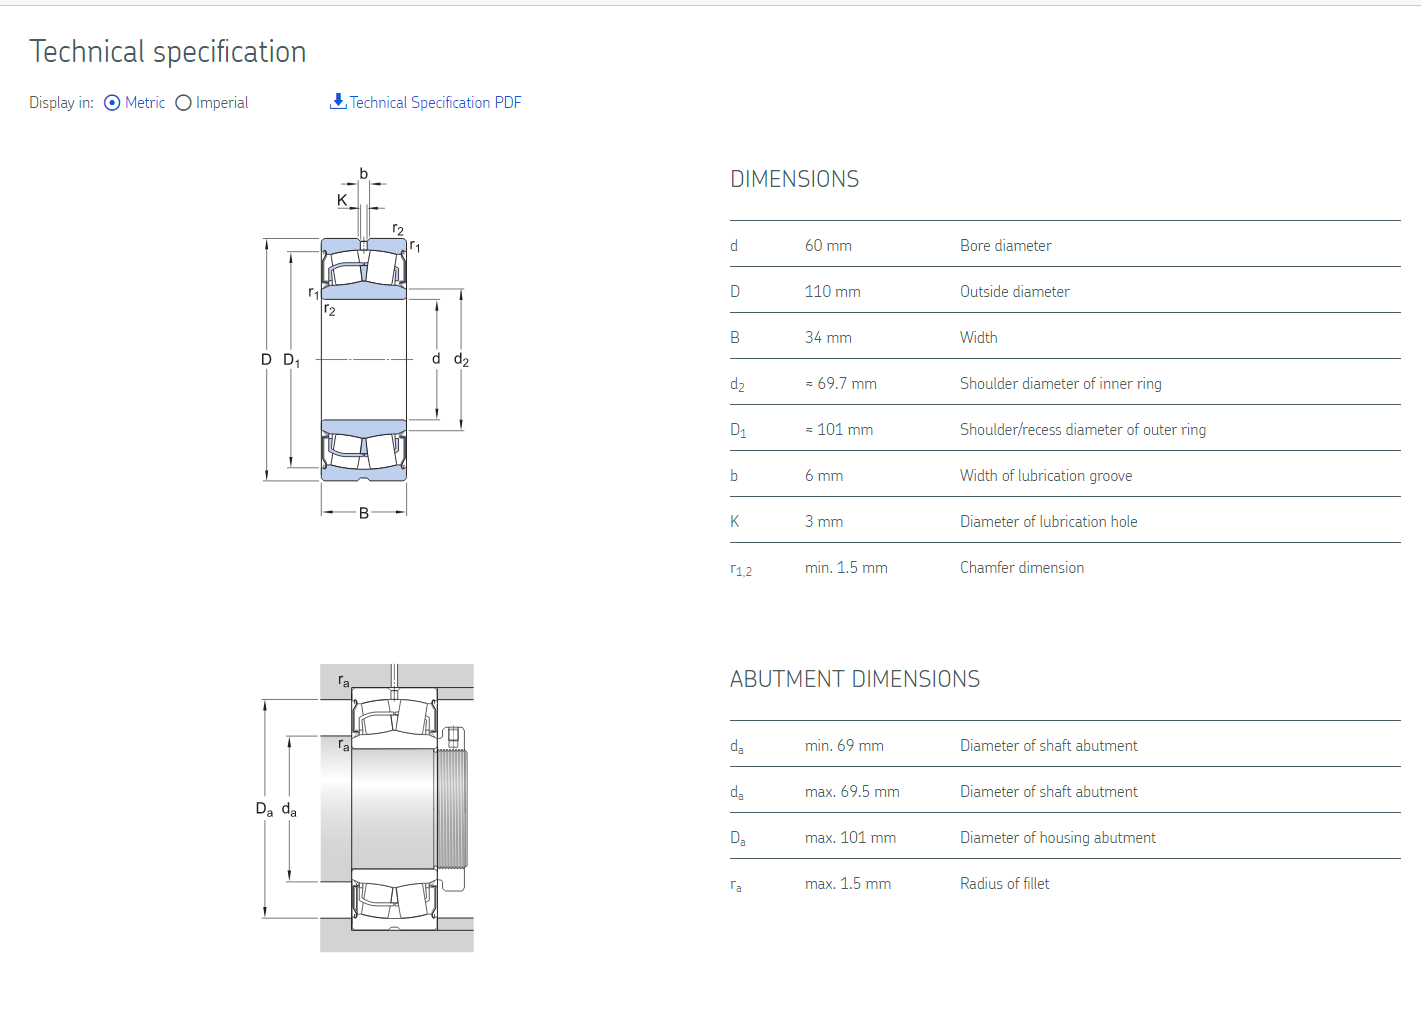
Task: Click the fillet value max. 1.5 mm
Action: pyautogui.click(x=848, y=884)
